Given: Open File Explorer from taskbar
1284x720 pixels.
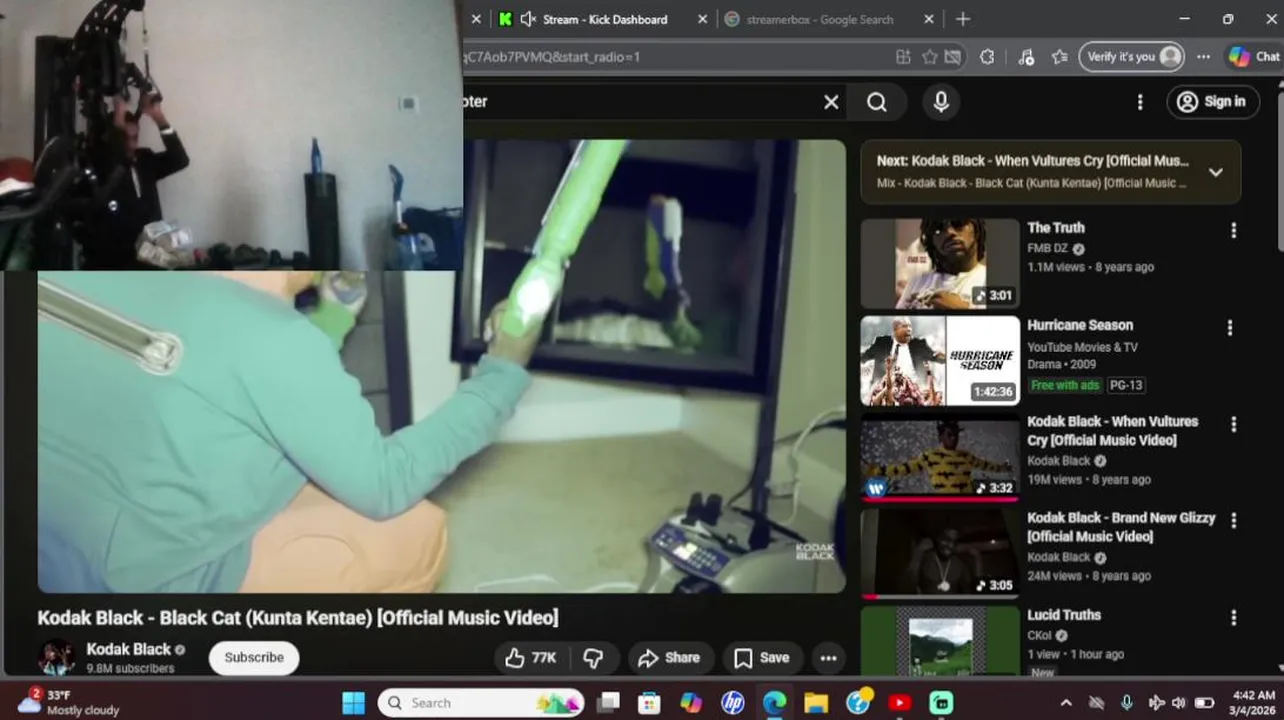Looking at the screenshot, I should [816, 703].
